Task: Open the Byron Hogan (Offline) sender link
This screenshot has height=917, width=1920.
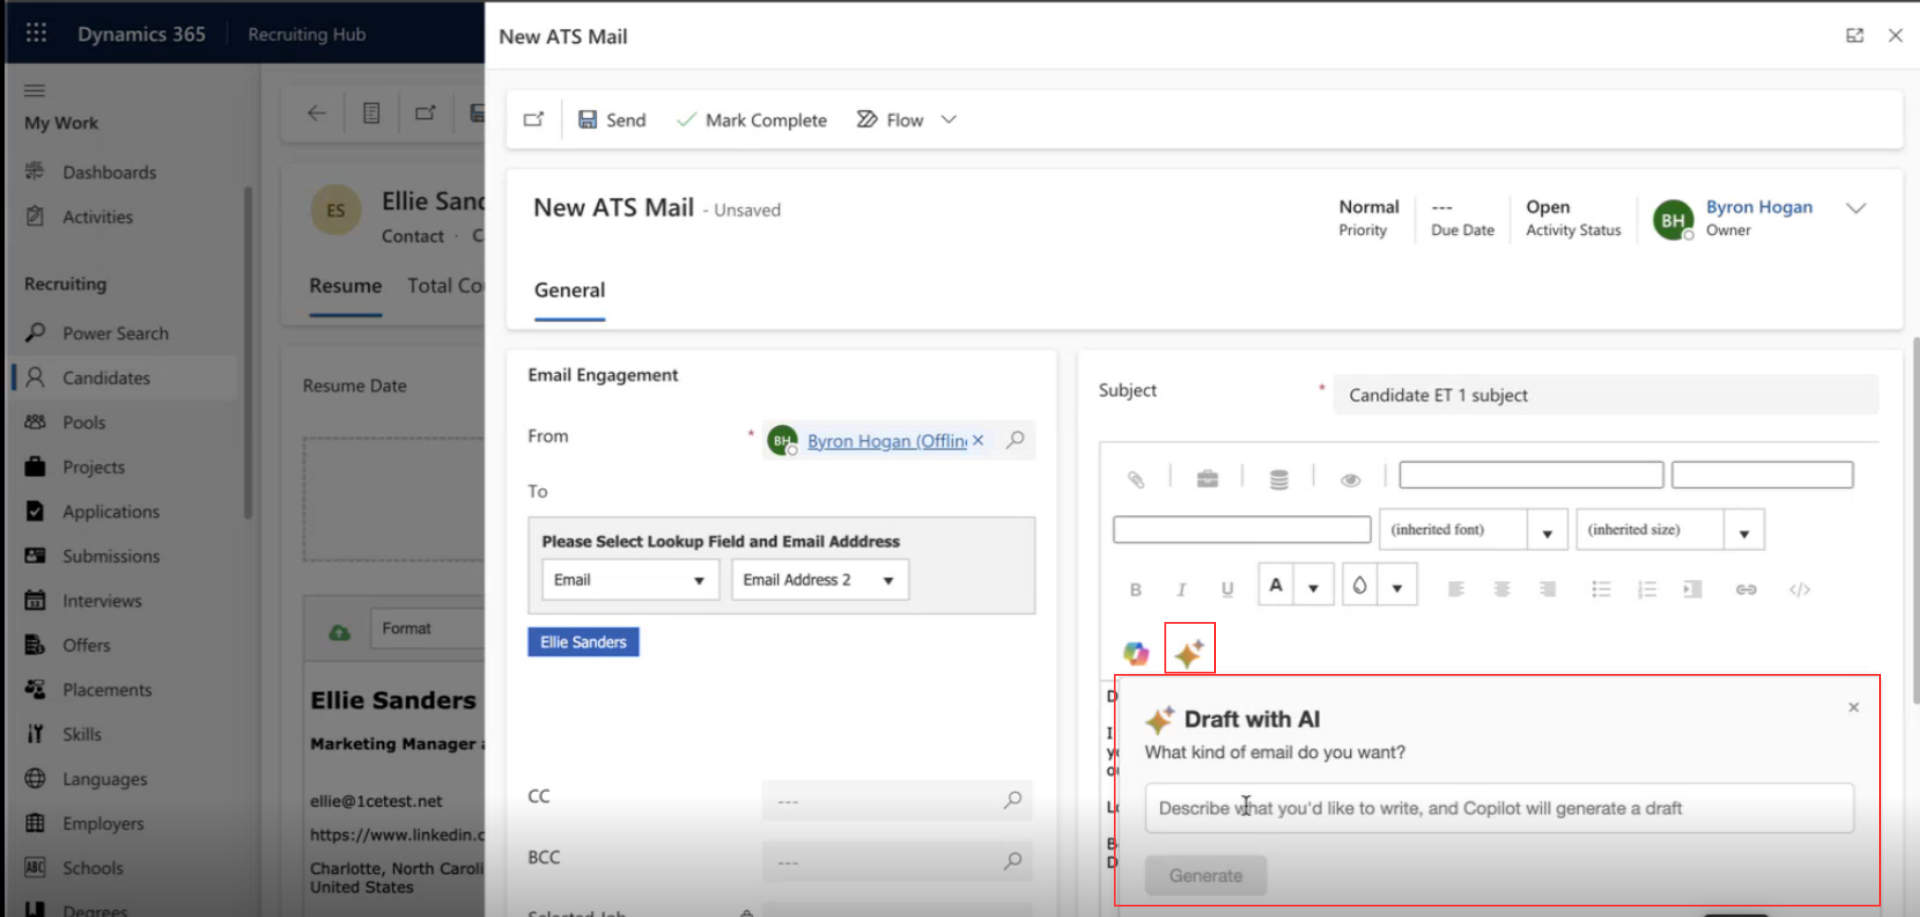Action: (887, 441)
